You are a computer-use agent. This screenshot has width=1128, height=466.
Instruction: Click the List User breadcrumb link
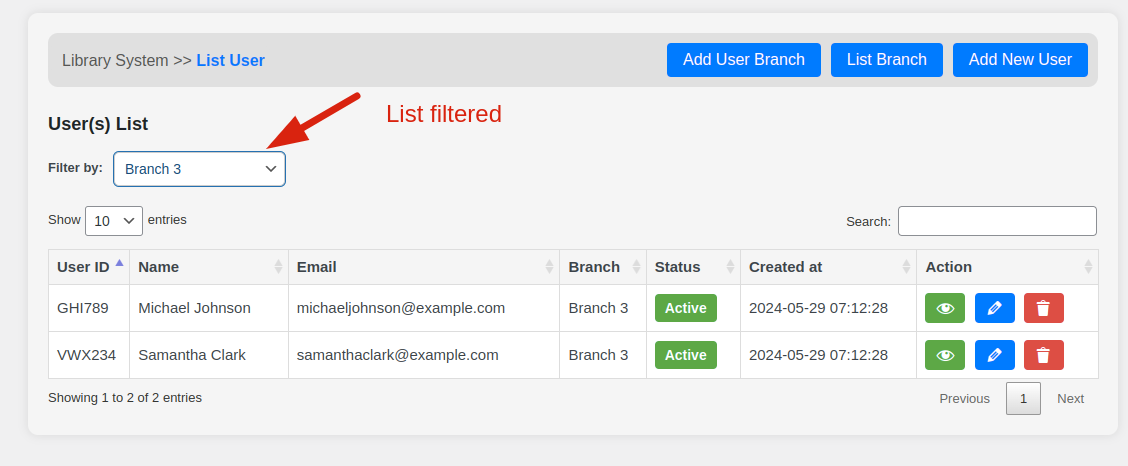pyautogui.click(x=230, y=60)
